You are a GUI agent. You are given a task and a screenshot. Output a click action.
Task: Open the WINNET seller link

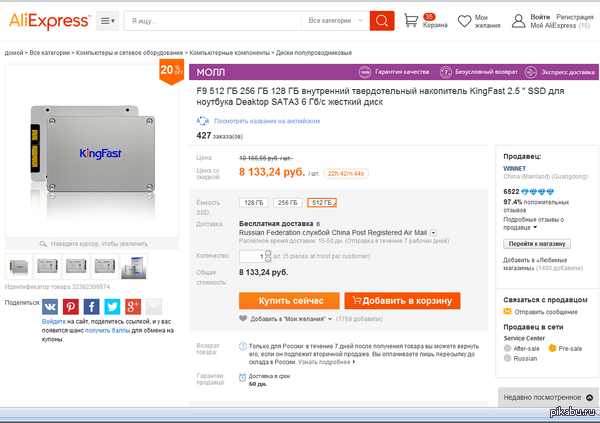(514, 168)
